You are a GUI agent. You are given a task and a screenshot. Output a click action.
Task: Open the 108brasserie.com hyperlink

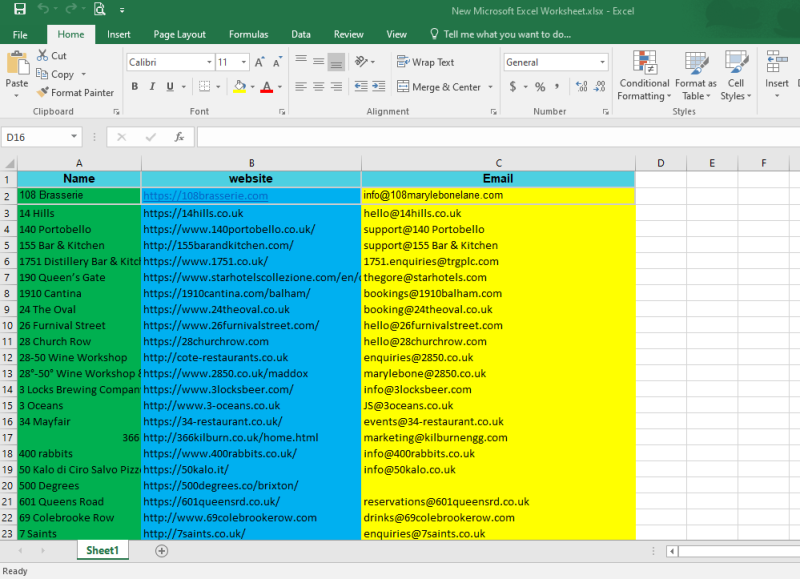[205, 195]
